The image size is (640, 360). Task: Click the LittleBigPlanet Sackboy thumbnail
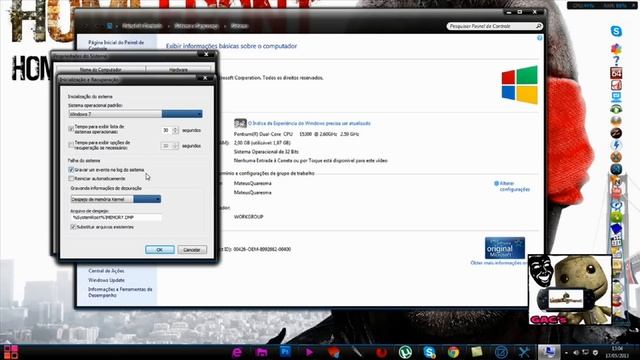click(570, 289)
